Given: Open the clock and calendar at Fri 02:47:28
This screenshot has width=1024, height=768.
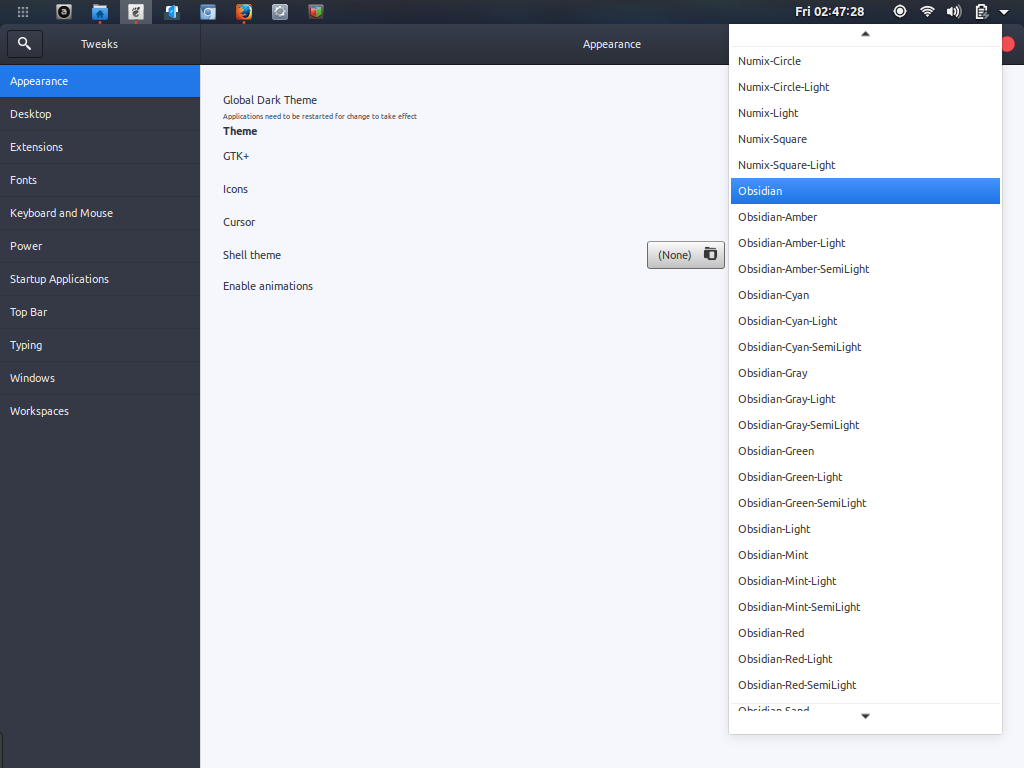Looking at the screenshot, I should 829,12.
